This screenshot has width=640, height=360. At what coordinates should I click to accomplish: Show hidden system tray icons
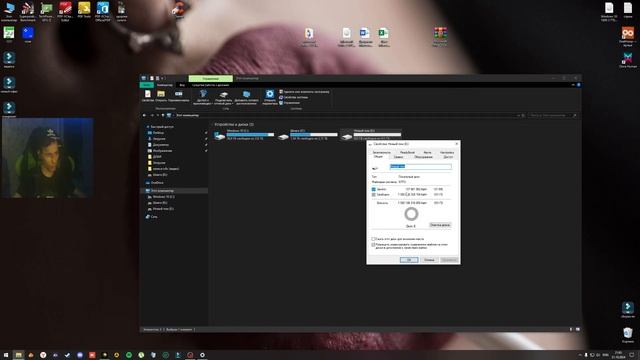tap(580, 355)
